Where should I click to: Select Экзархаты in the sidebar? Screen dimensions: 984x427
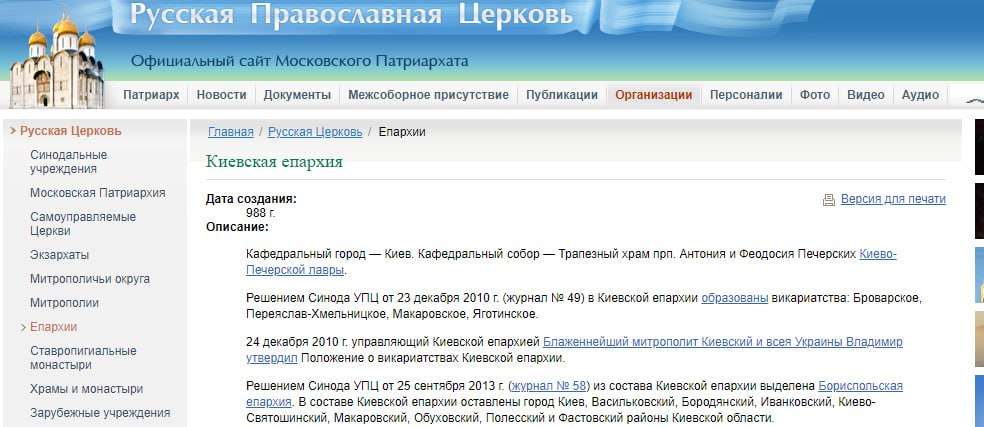[60, 255]
